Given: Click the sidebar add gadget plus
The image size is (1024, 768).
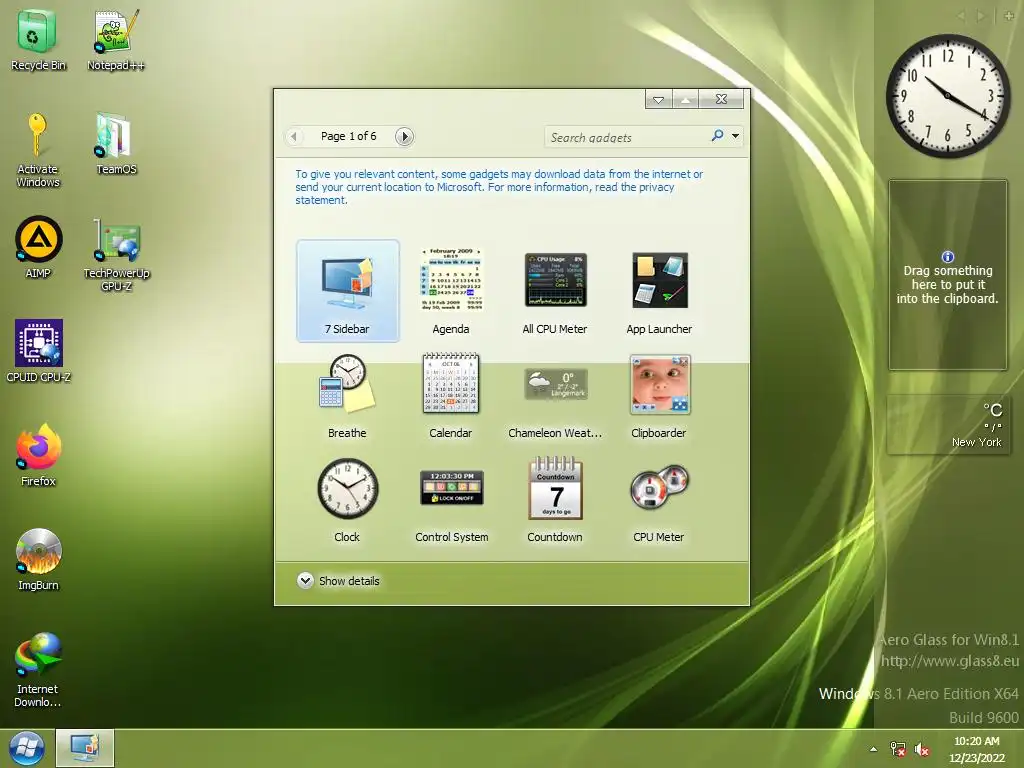Looking at the screenshot, I should click(x=1009, y=16).
